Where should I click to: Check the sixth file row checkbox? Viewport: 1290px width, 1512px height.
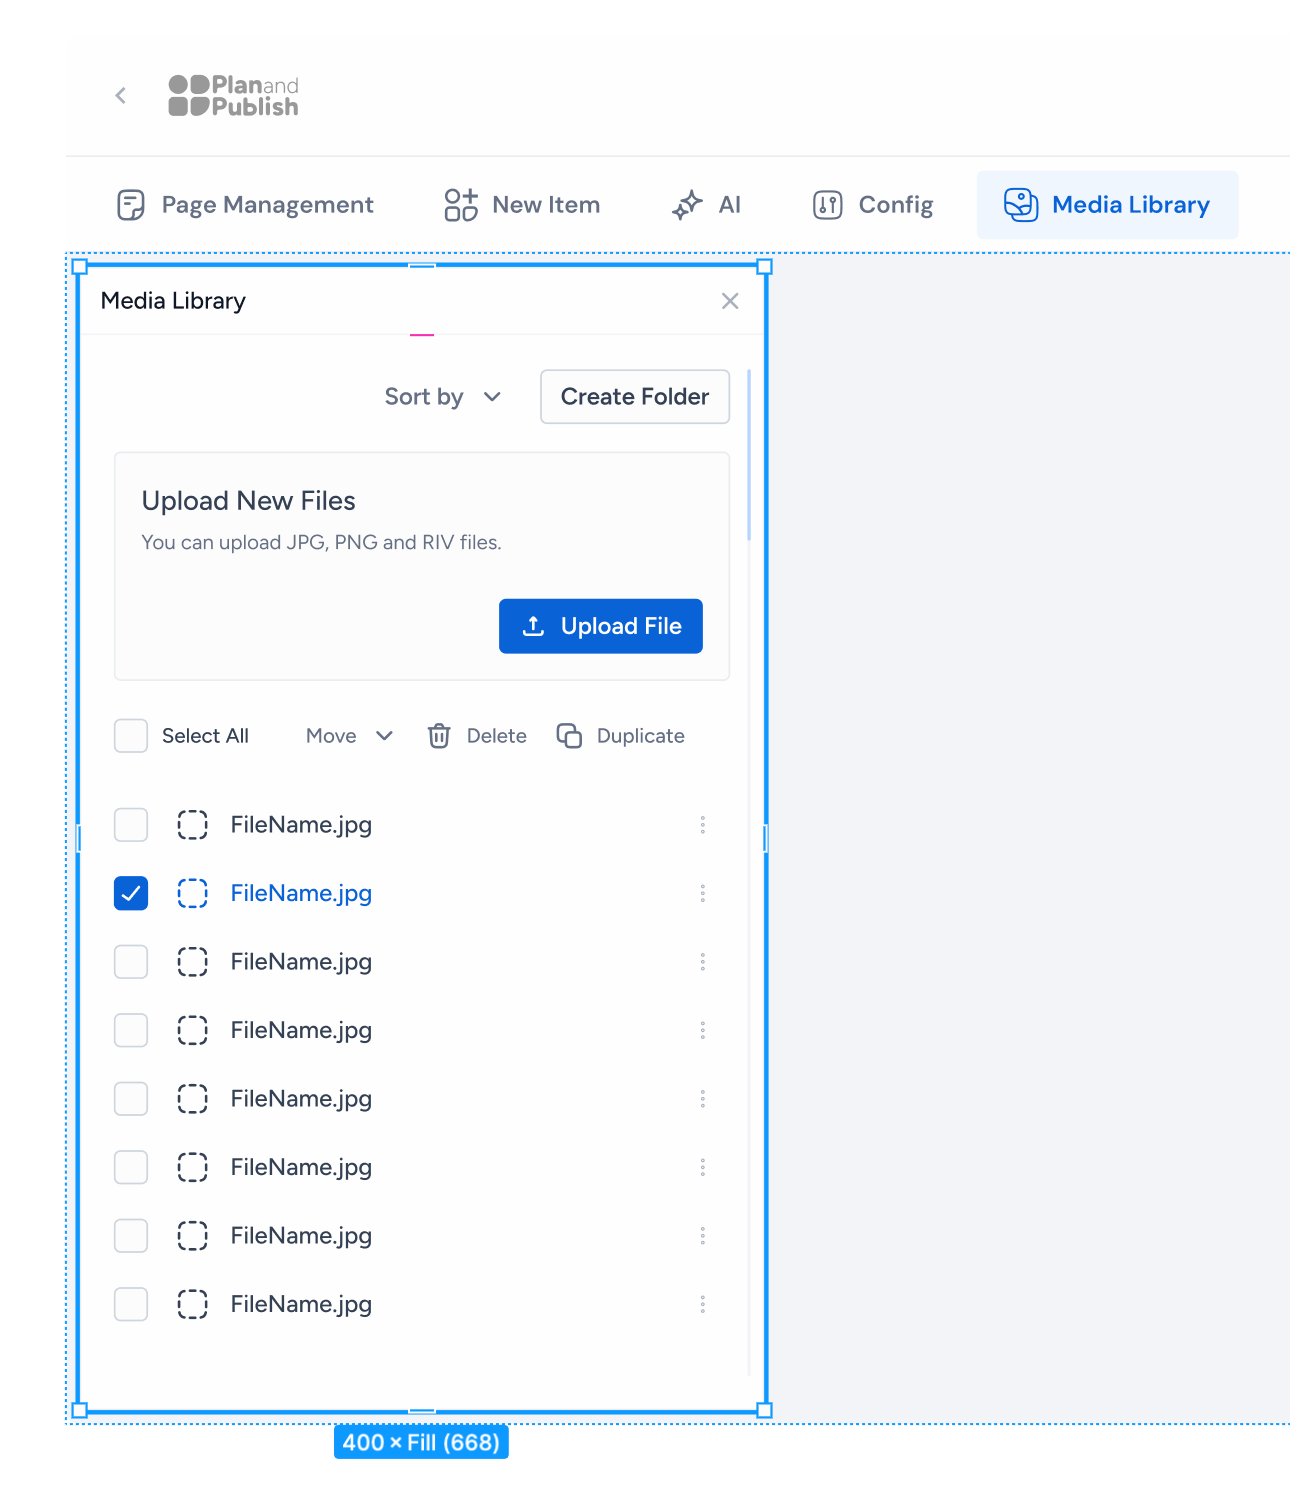pos(131,1167)
